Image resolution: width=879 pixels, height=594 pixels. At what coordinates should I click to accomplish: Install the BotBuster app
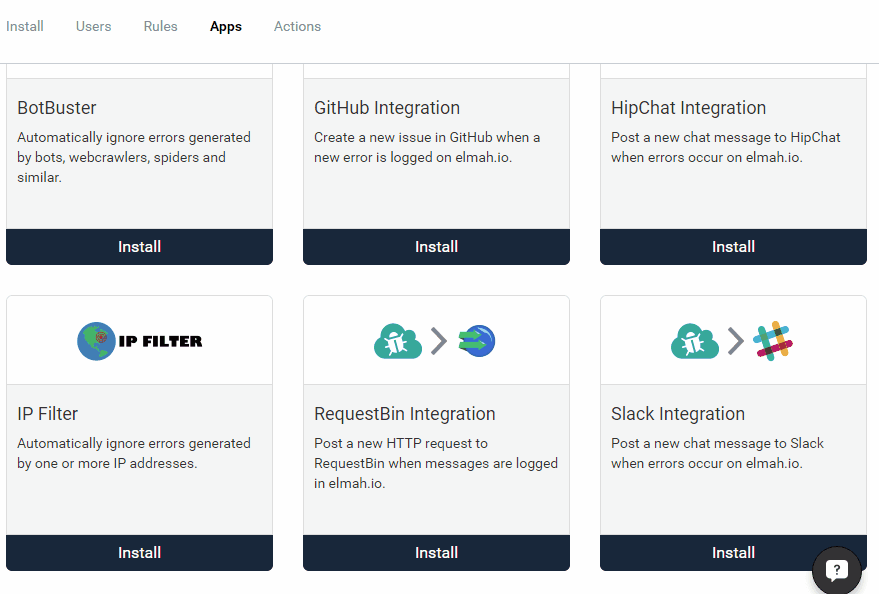point(139,246)
